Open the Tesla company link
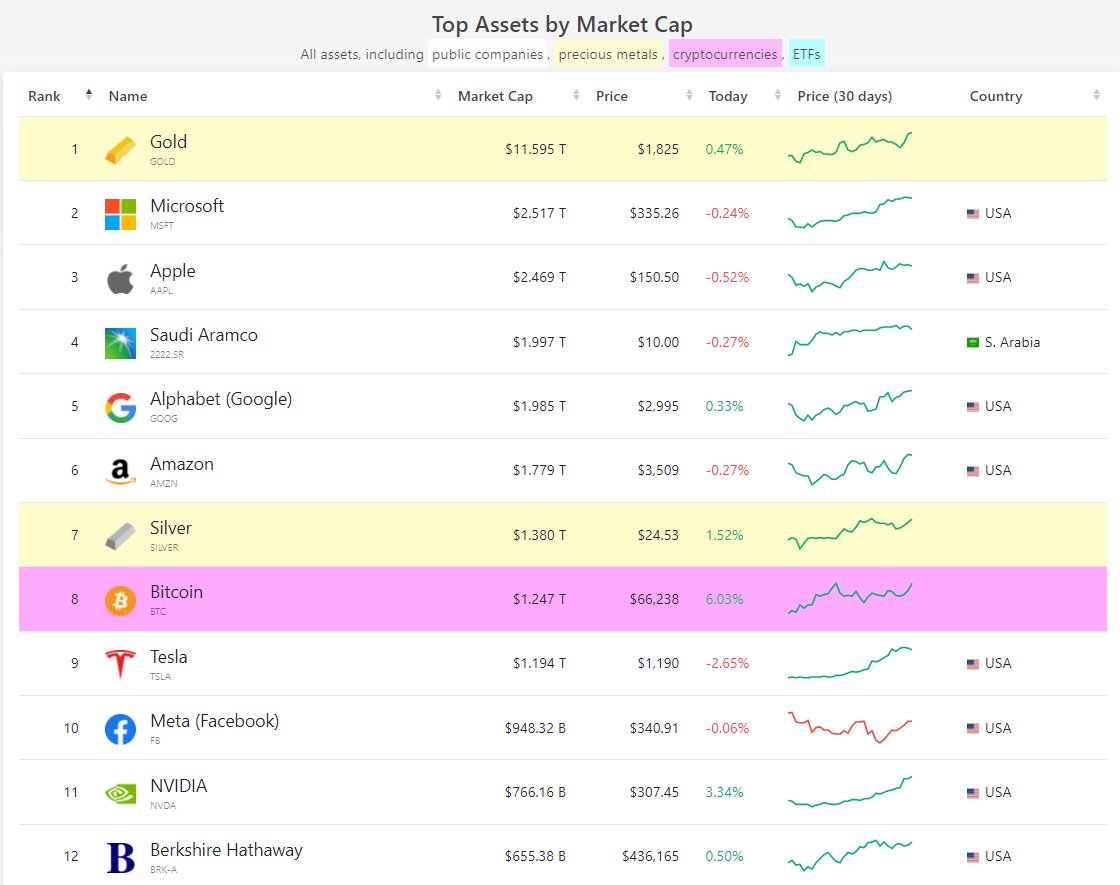Viewport: 1120px width, 885px height. (x=169, y=656)
